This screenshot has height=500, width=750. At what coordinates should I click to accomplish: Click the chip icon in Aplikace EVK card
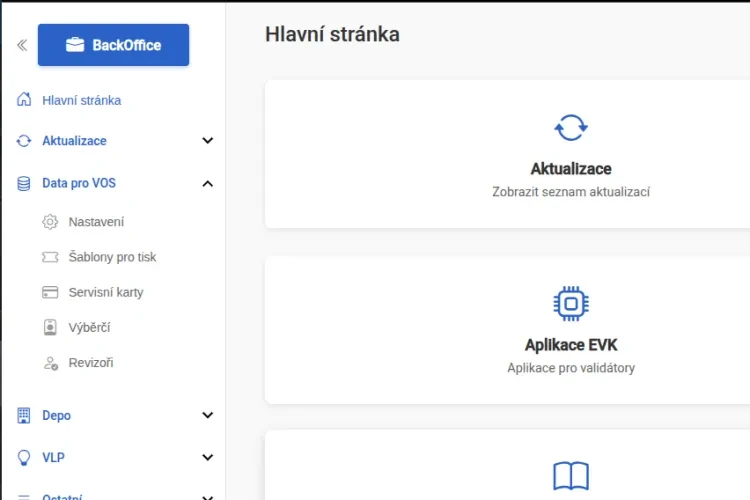[x=571, y=303]
